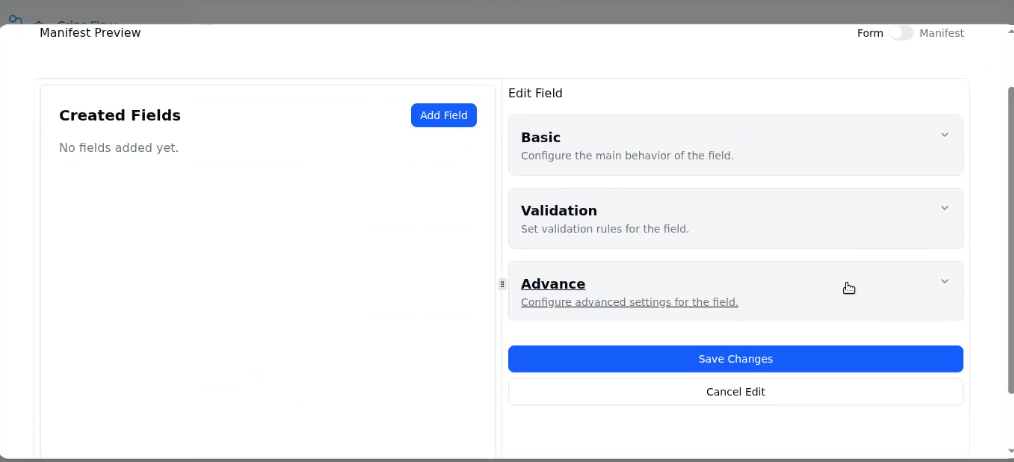Select the Manifest view label
1014x462 pixels.
(941, 33)
